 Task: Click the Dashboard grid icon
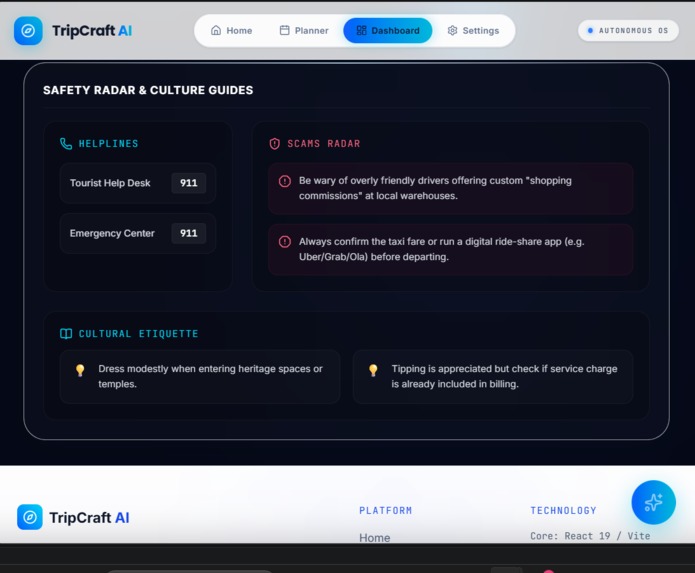click(362, 30)
